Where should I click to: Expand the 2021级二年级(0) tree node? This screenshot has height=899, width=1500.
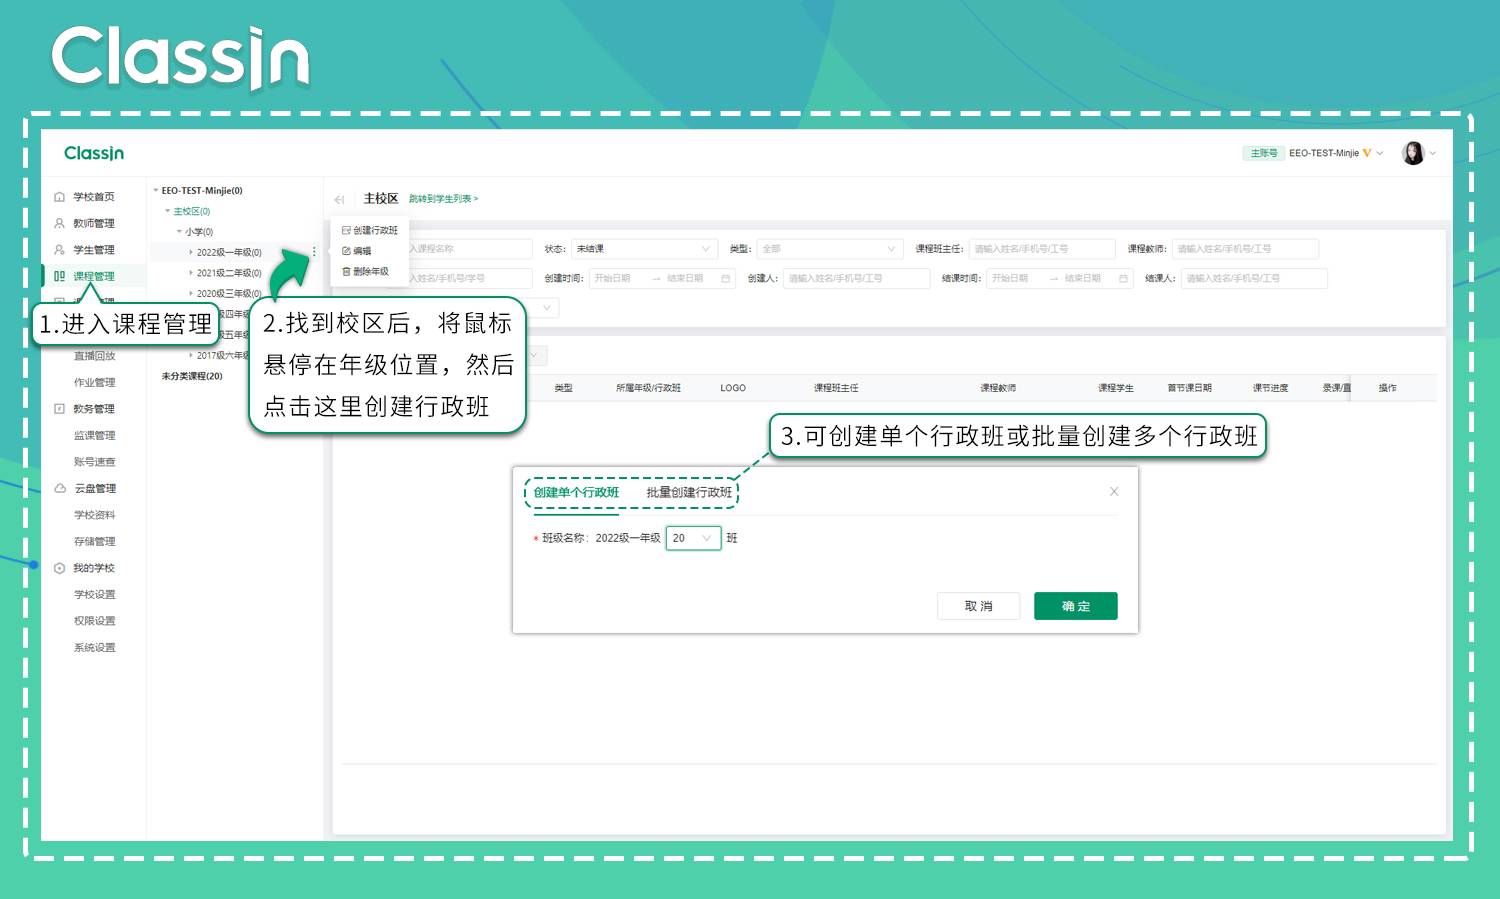coord(191,273)
